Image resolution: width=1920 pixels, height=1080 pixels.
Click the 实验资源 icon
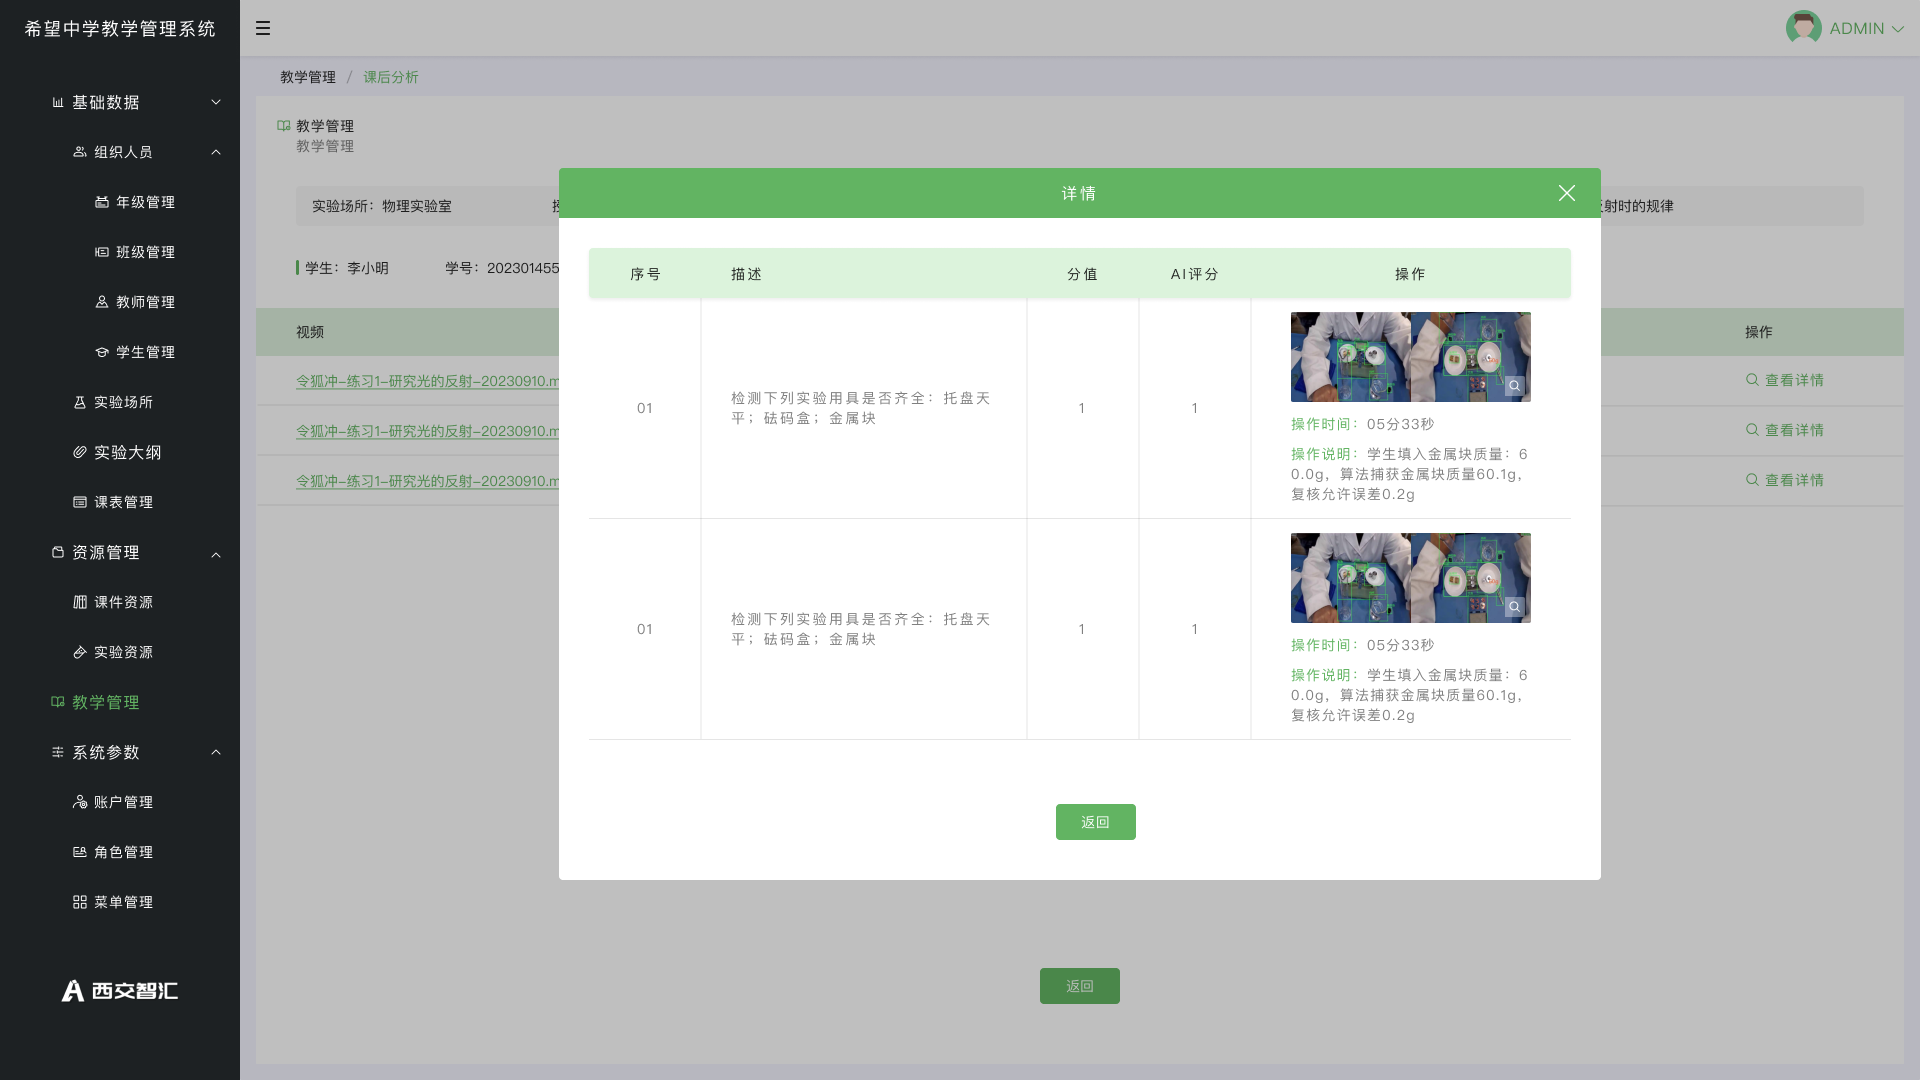(x=80, y=652)
